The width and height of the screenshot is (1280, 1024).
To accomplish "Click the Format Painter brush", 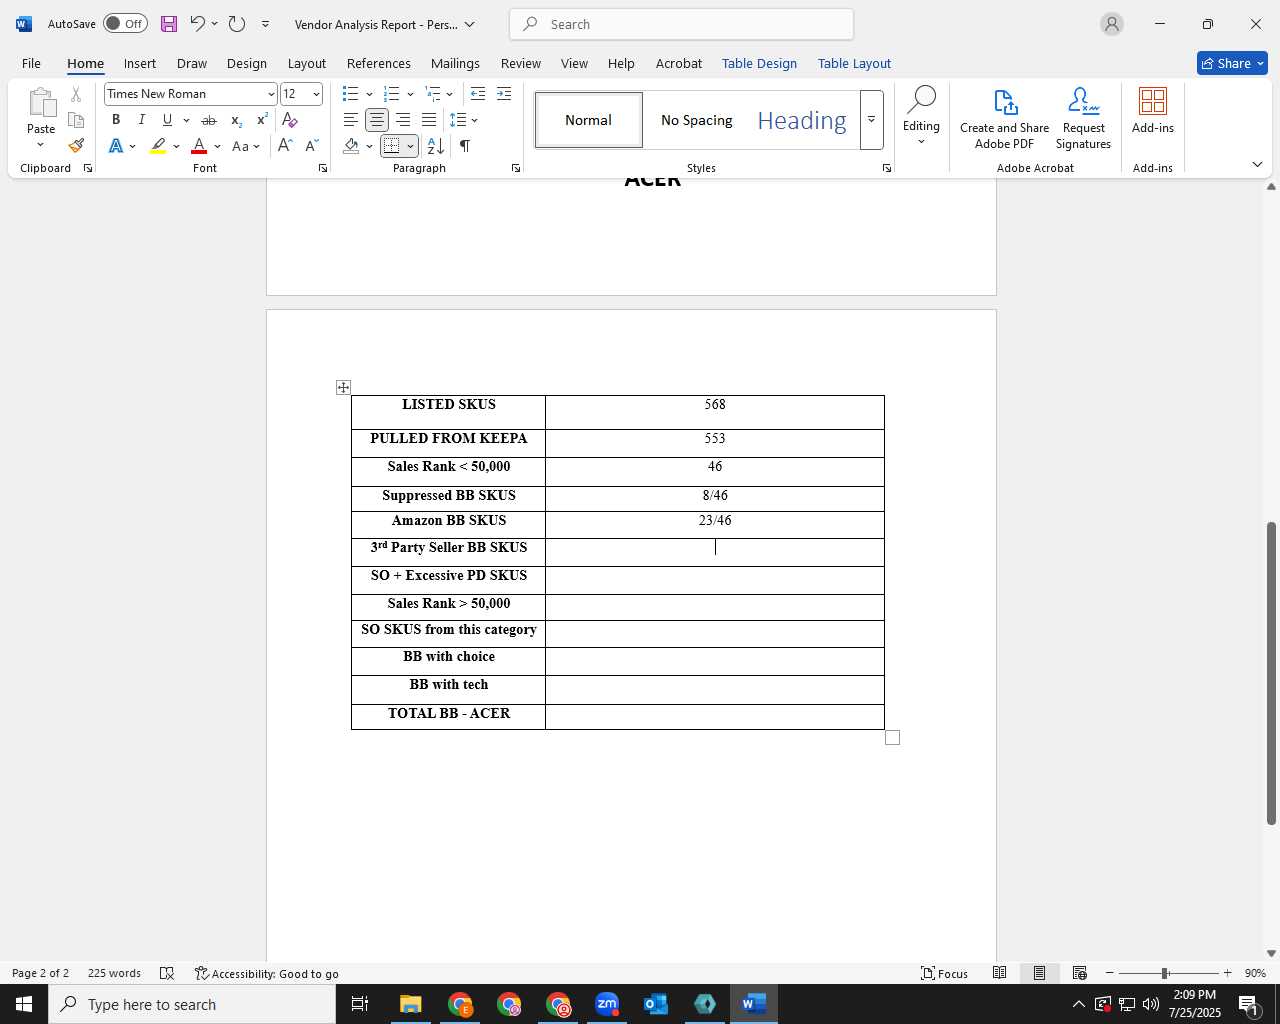I will pos(76,145).
